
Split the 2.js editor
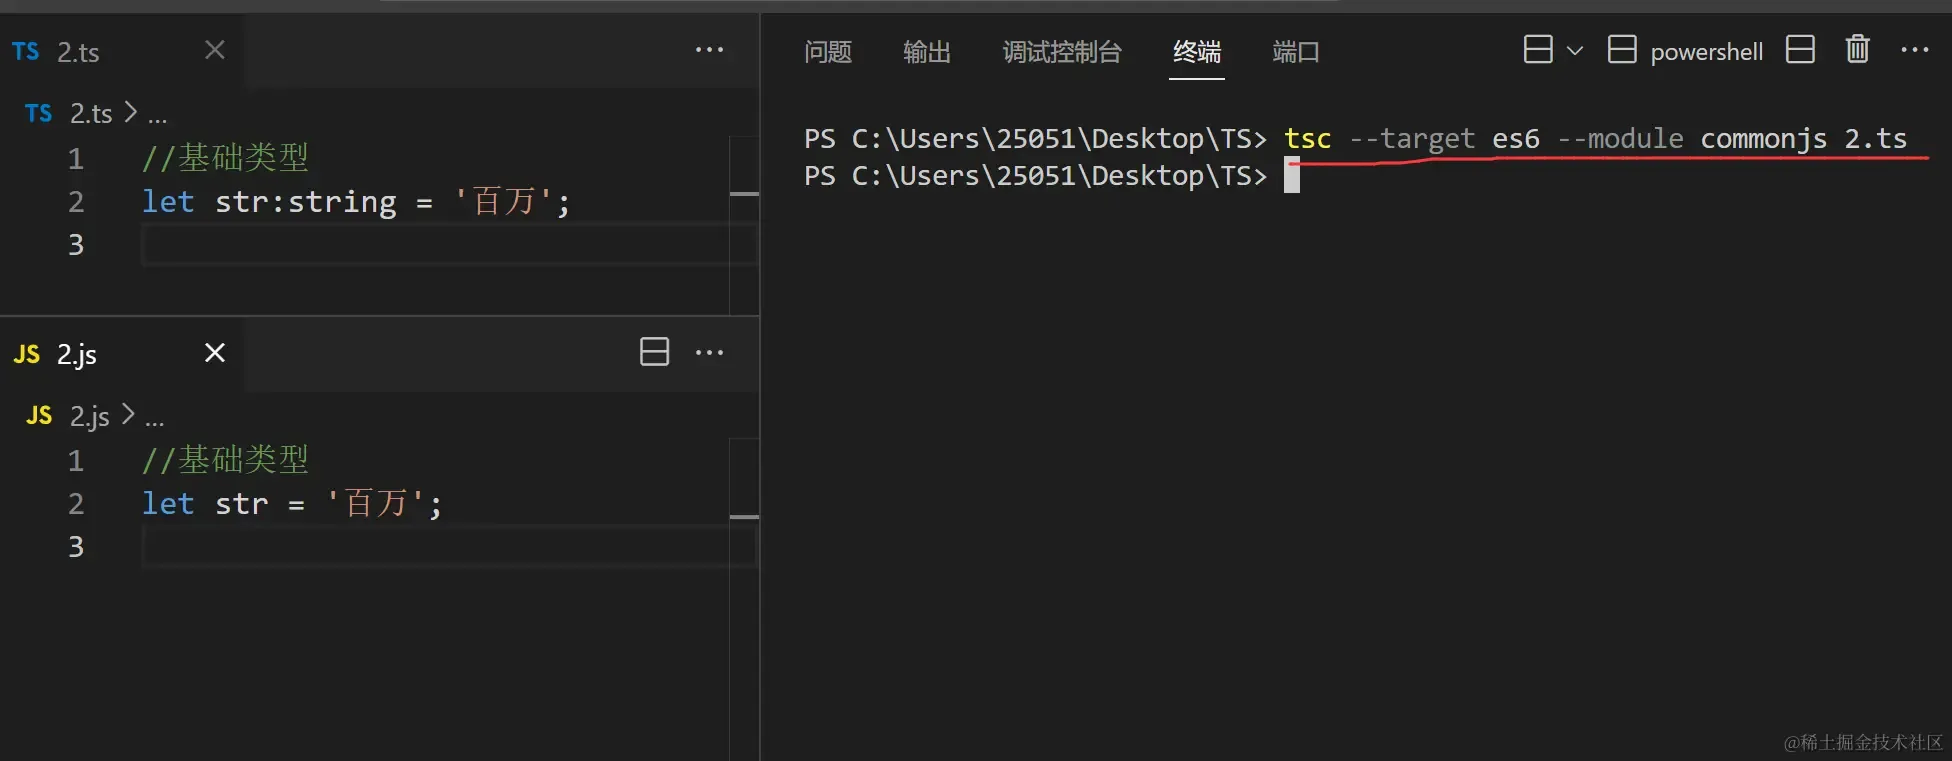tap(654, 352)
